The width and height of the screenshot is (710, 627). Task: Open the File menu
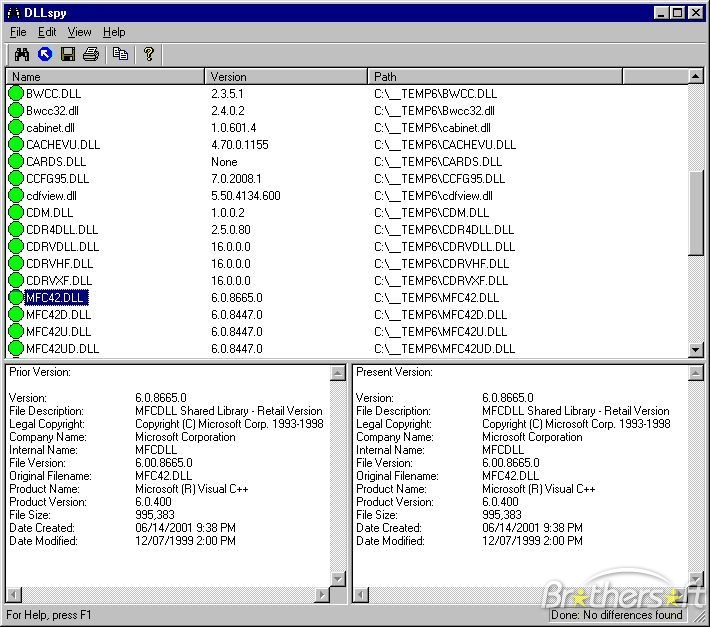(x=18, y=32)
